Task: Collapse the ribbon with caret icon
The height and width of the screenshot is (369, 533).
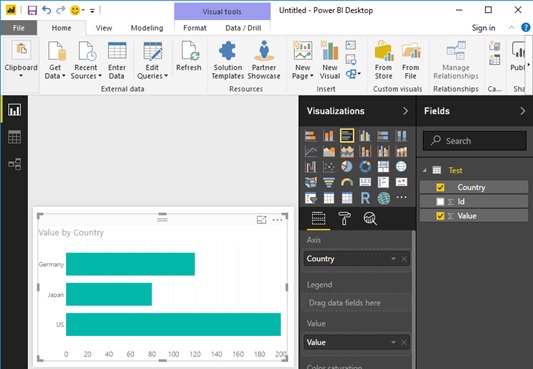Action: pos(511,28)
